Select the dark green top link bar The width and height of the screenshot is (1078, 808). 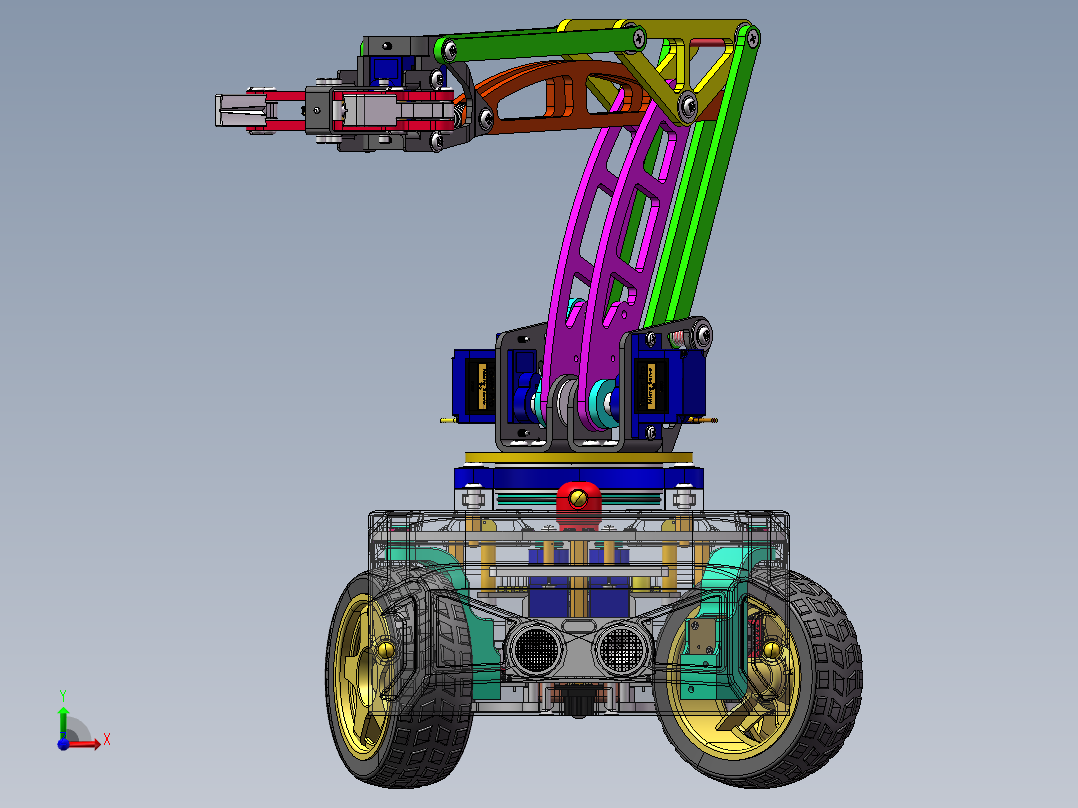543,44
